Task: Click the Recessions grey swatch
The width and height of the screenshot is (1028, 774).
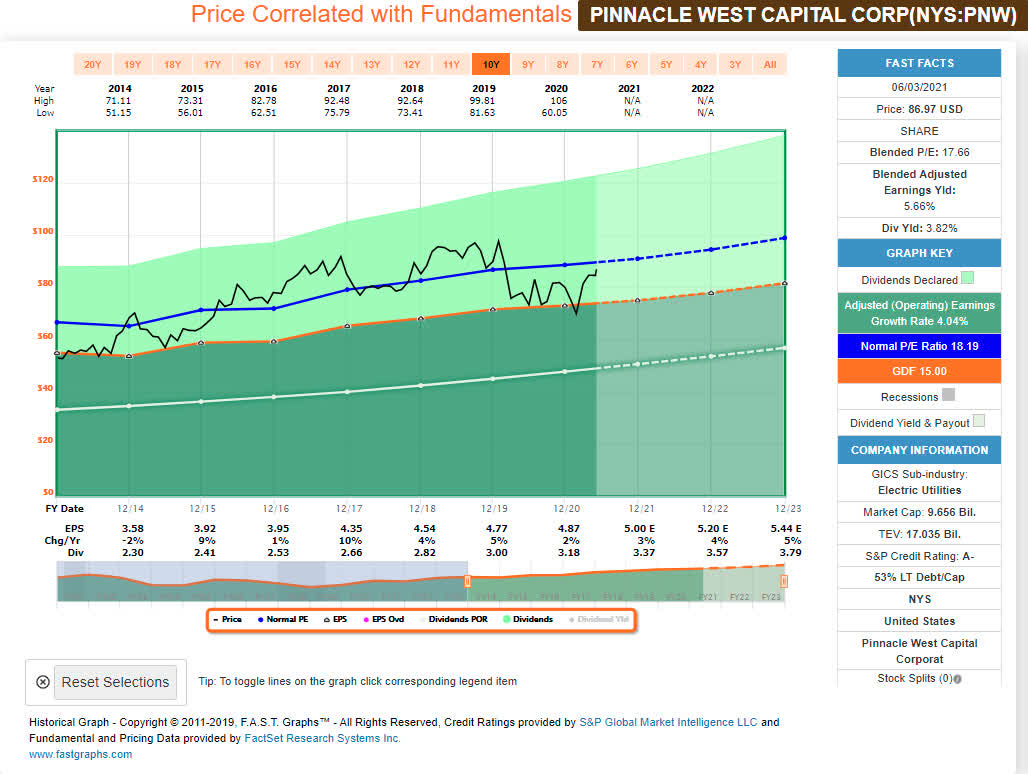Action: coord(948,395)
